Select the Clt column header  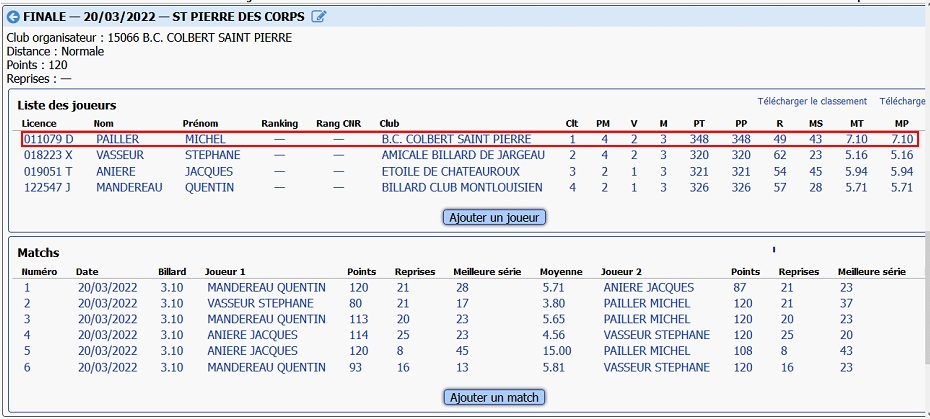coord(572,123)
